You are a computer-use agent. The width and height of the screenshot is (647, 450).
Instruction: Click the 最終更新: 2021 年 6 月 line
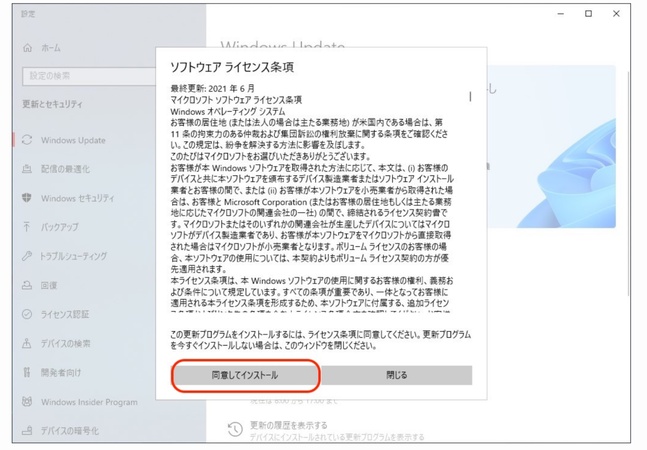[x=213, y=88]
